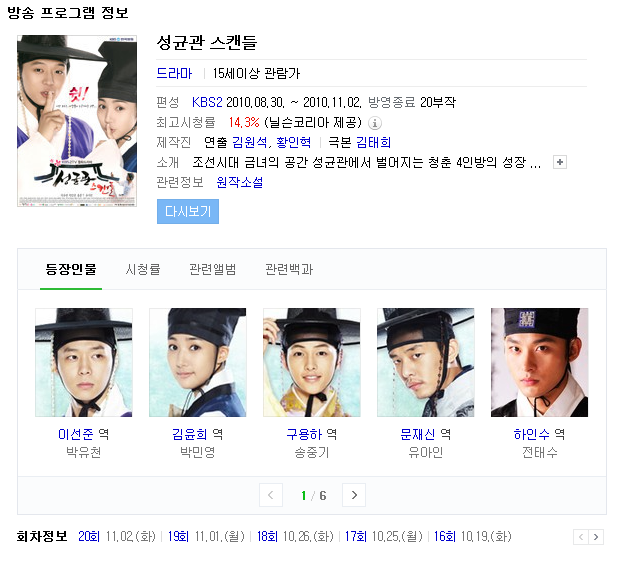630x561 pixels.
Task: Open director 김원석 link
Action: pyautogui.click(x=250, y=142)
